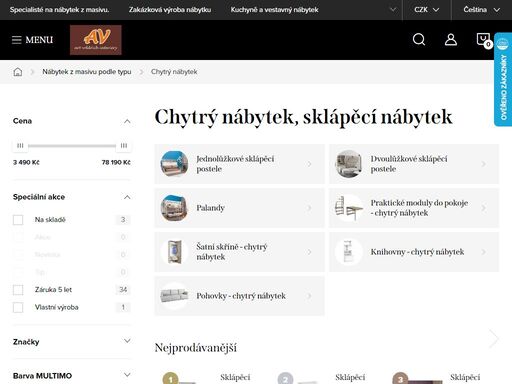
Task: Click the next arrow beside Nejprodávanější
Action: tap(494, 339)
